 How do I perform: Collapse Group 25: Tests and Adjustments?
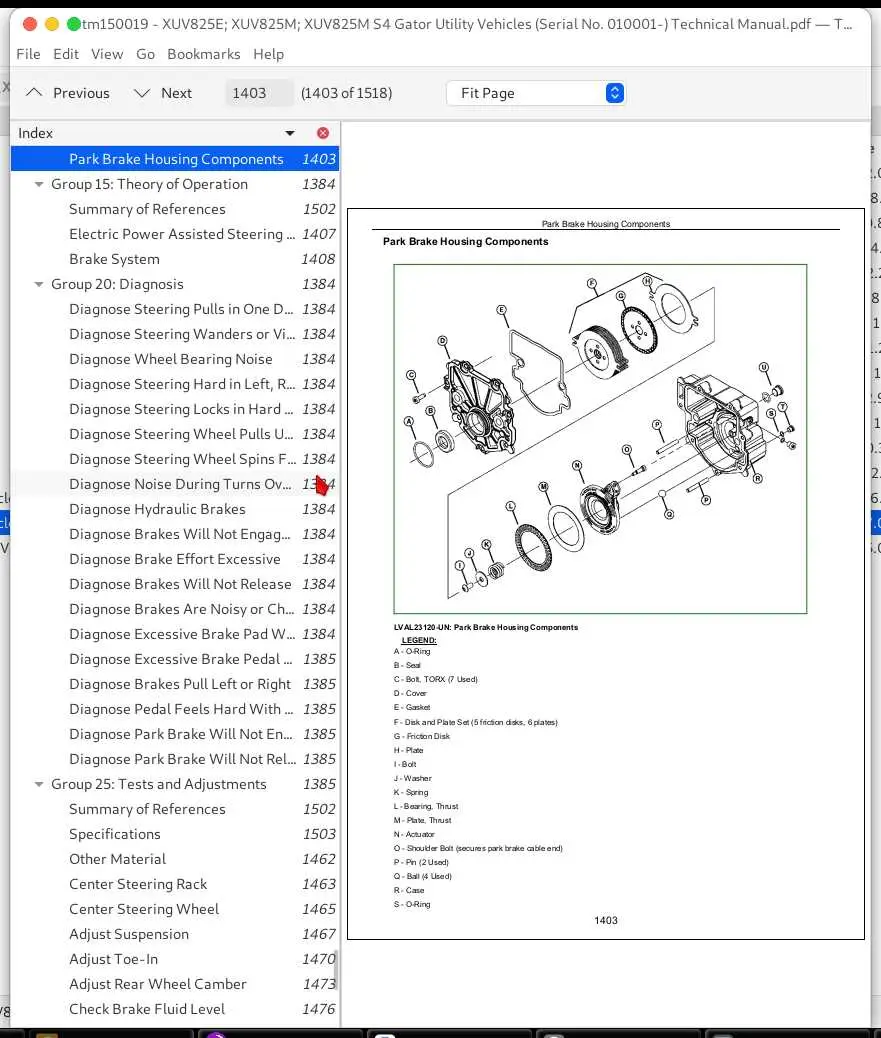39,784
